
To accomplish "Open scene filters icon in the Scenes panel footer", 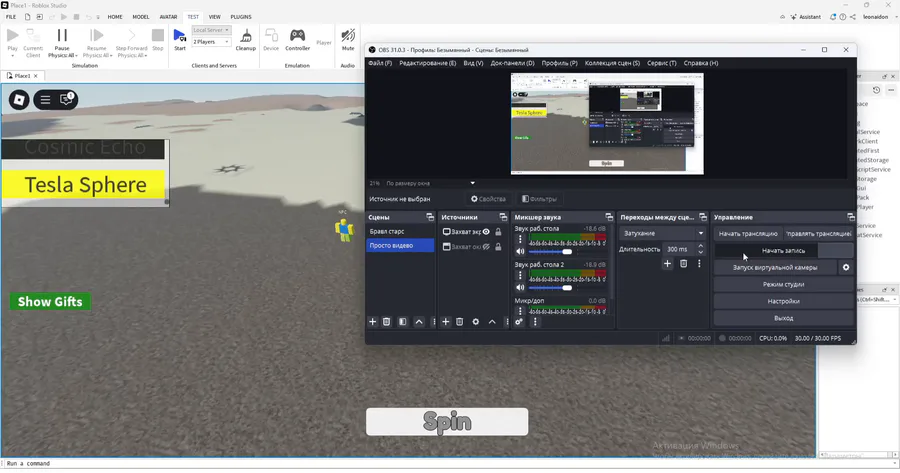I will pos(402,322).
